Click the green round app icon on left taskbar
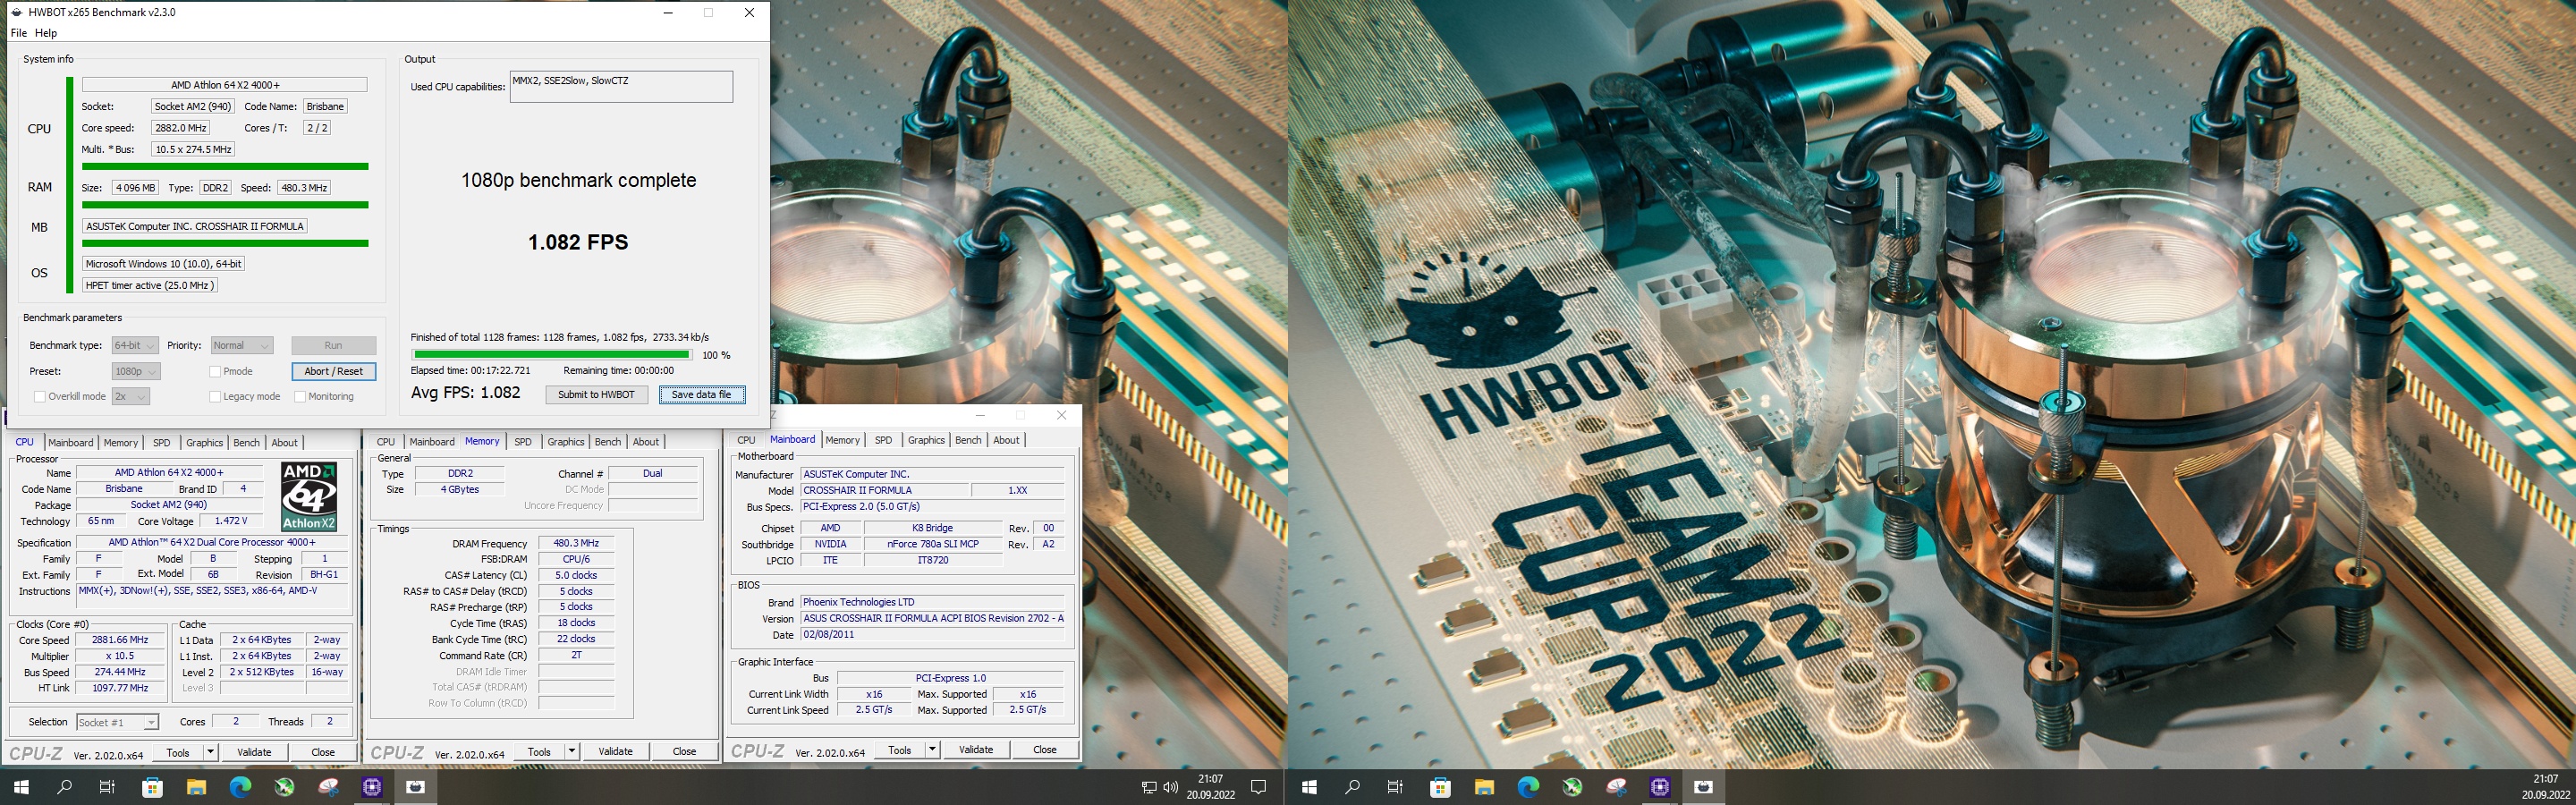 (284, 787)
